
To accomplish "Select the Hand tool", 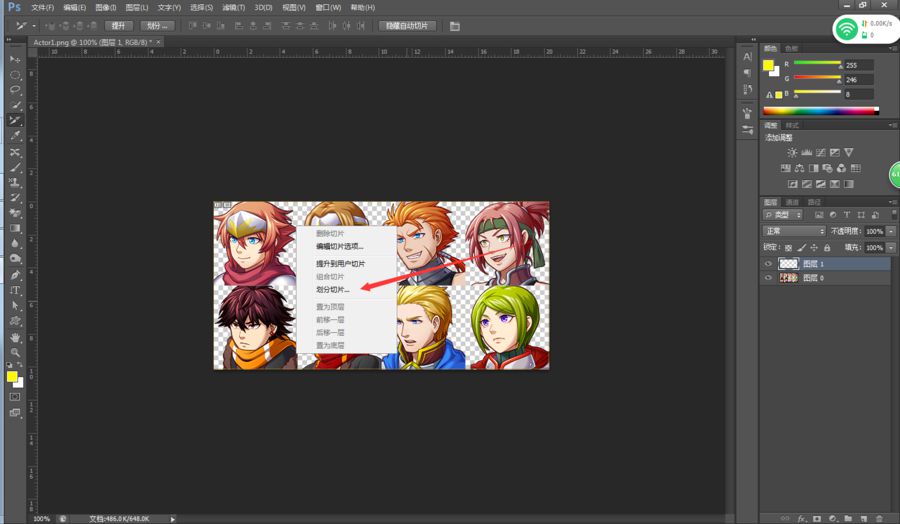I will tap(15, 337).
